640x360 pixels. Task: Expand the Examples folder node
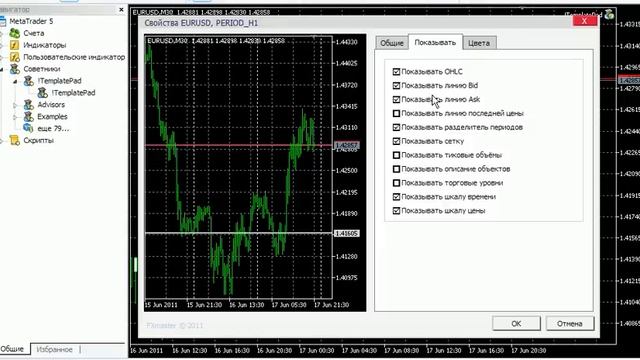pyautogui.click(x=15, y=117)
